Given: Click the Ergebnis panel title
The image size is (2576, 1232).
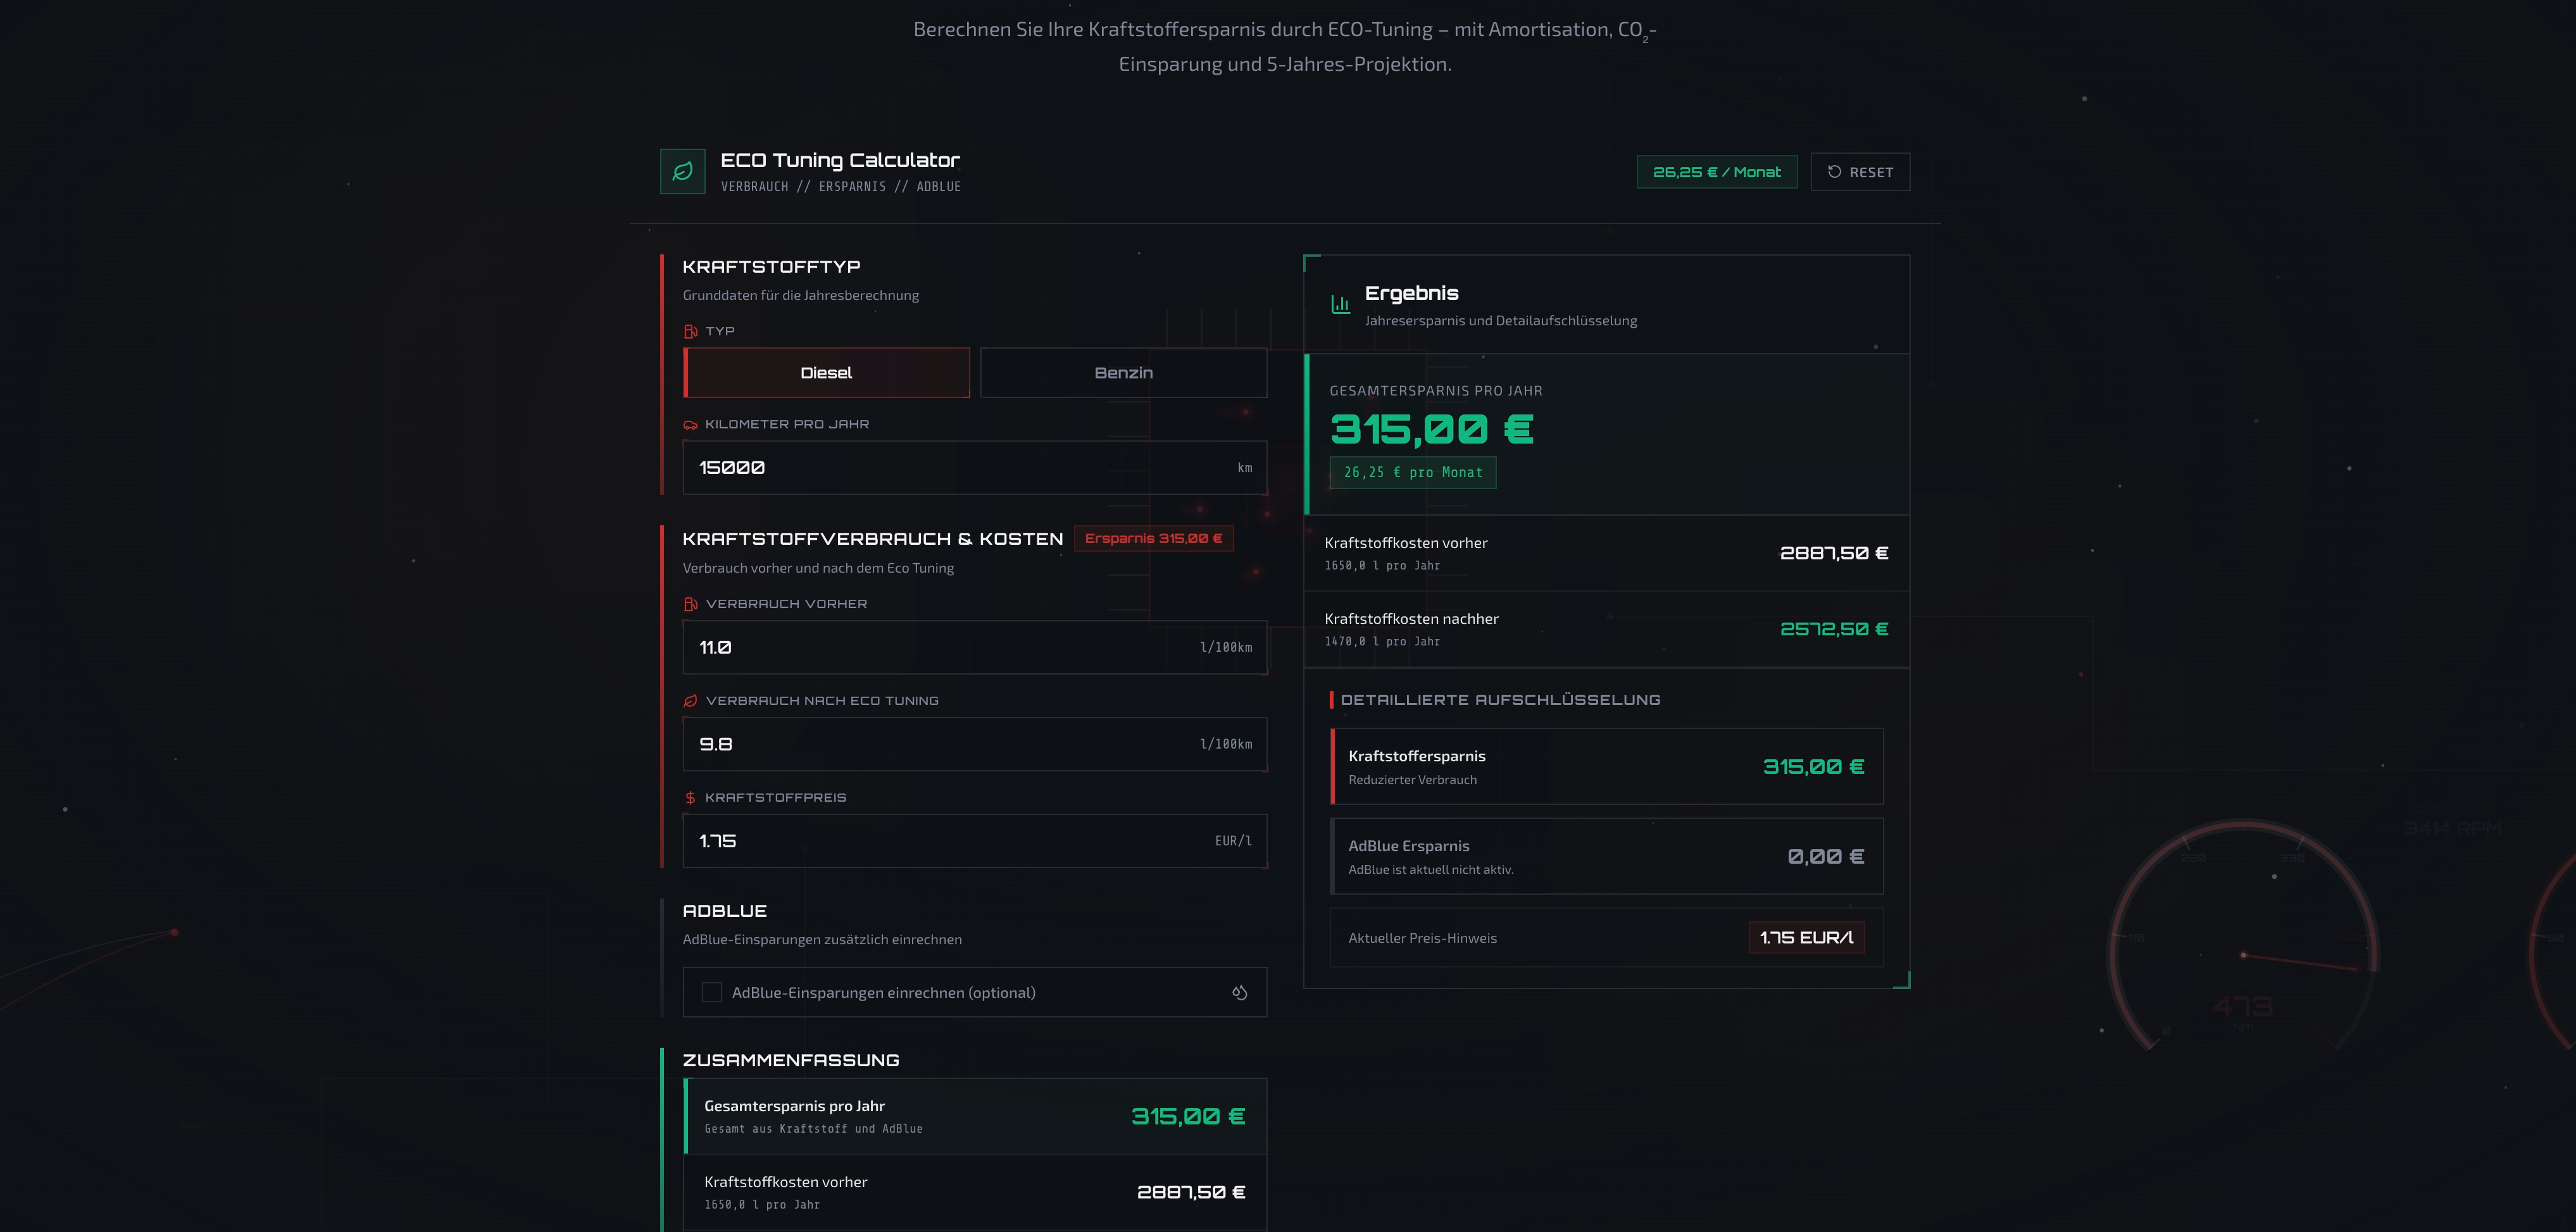Looking at the screenshot, I should tap(1411, 293).
